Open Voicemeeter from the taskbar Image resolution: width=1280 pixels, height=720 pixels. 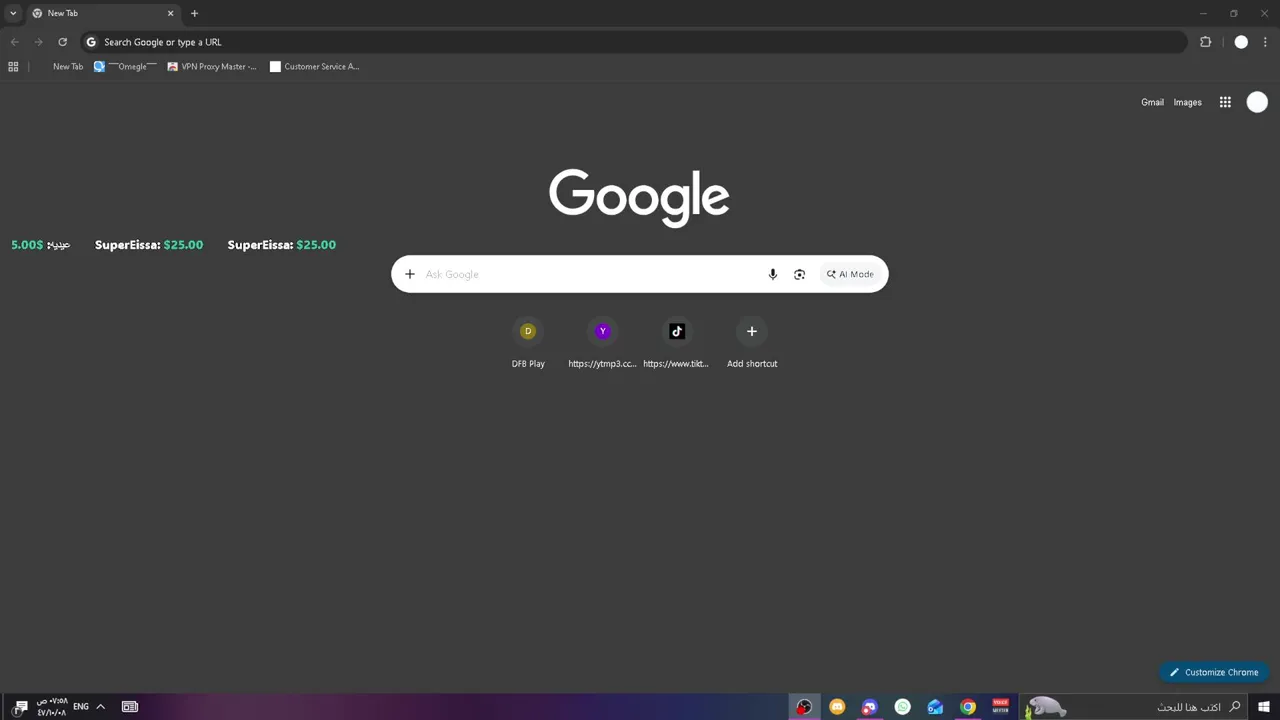tap(1000, 707)
